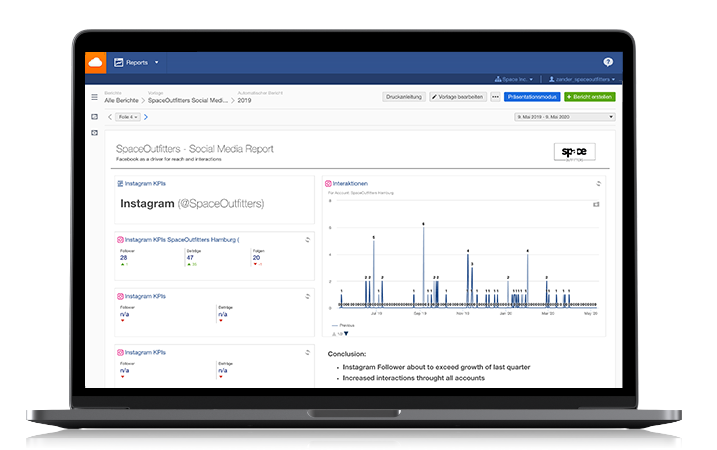Refresh Instagram KPIs SpaceOutfitters Hamburg widget
This screenshot has height=450, width=717.
pos(307,240)
